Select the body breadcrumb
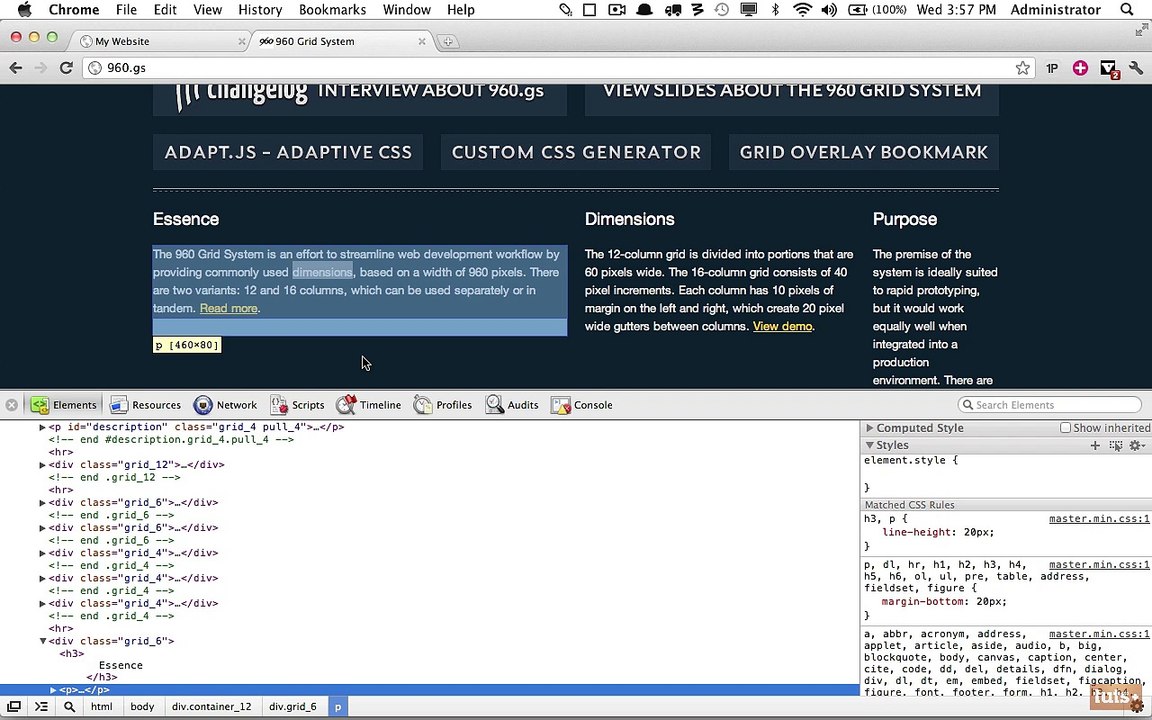 pyautogui.click(x=143, y=707)
